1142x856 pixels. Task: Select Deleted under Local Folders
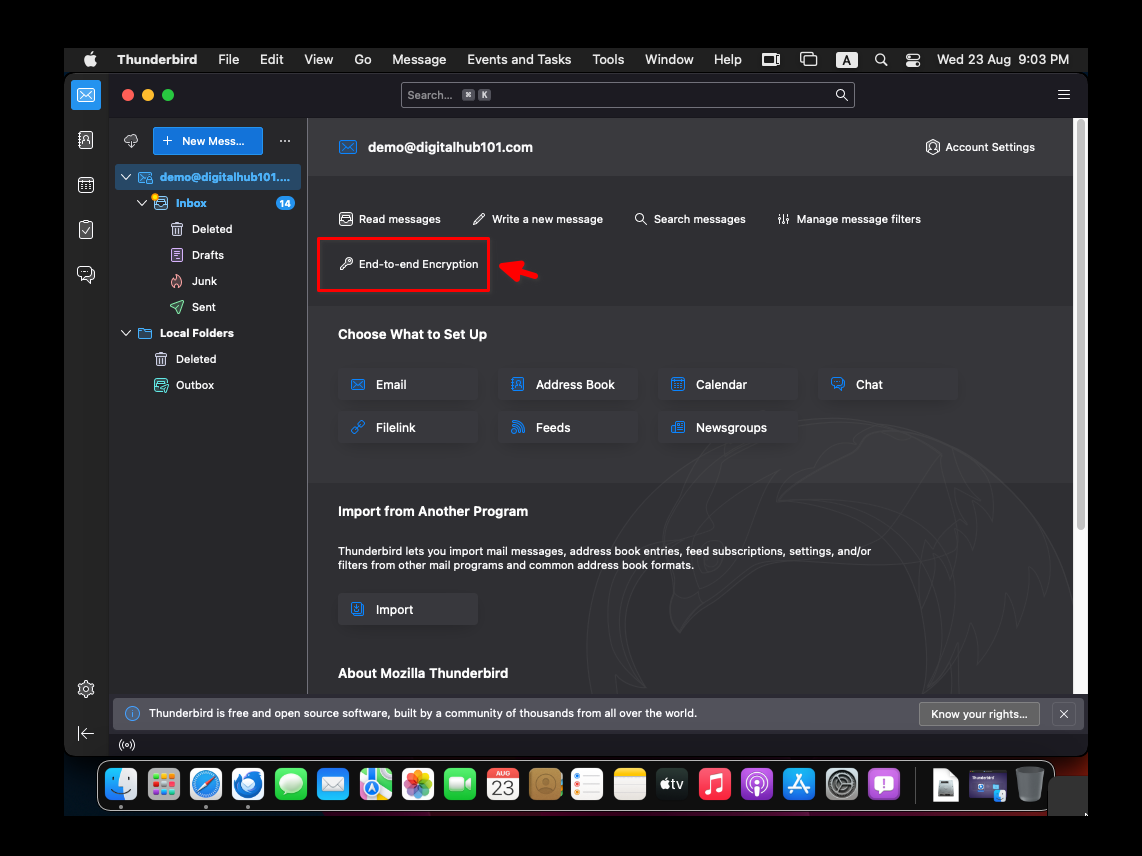(208, 359)
